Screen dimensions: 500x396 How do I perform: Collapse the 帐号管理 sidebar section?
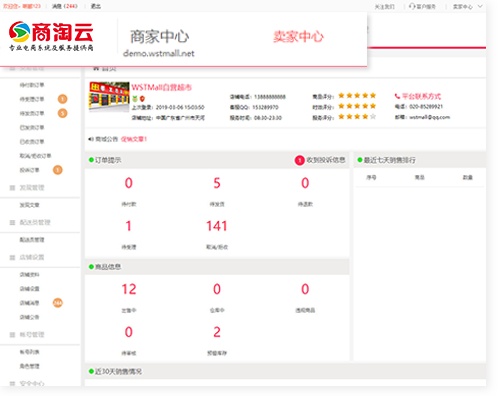pos(32,335)
